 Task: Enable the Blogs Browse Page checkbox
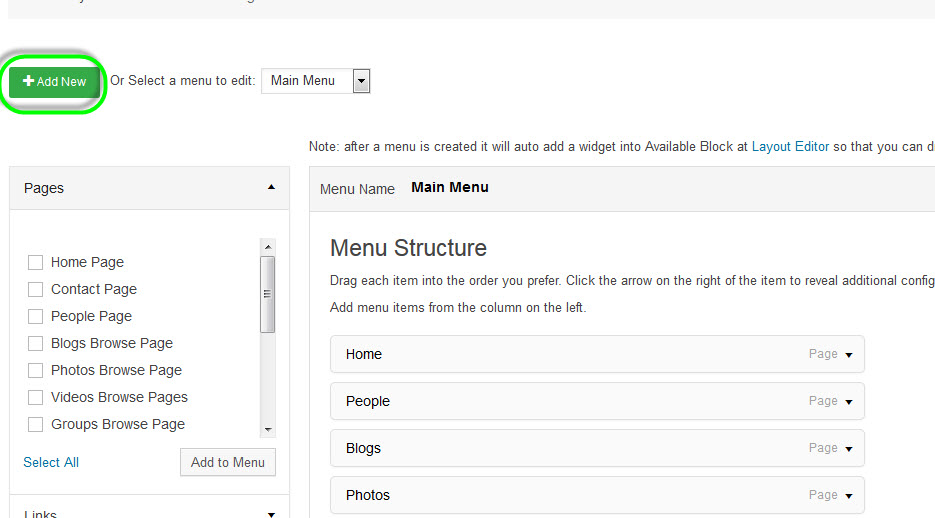pos(36,343)
